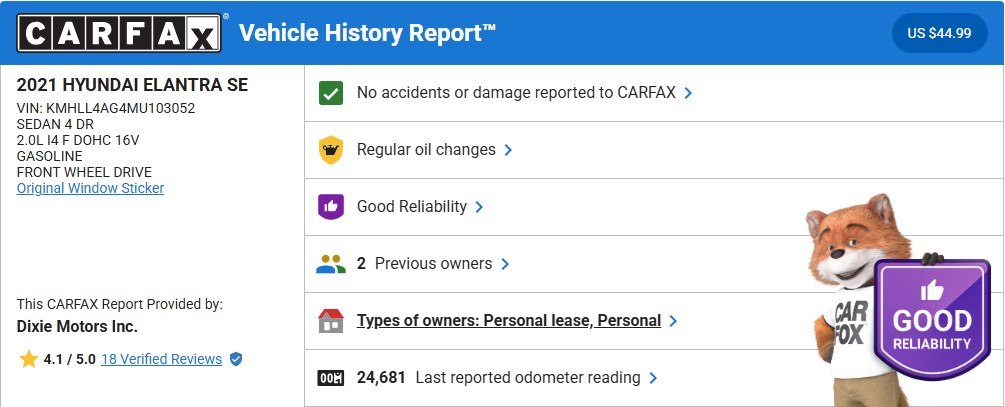Click the odometer reading icon
1005x407 pixels.
[330, 378]
